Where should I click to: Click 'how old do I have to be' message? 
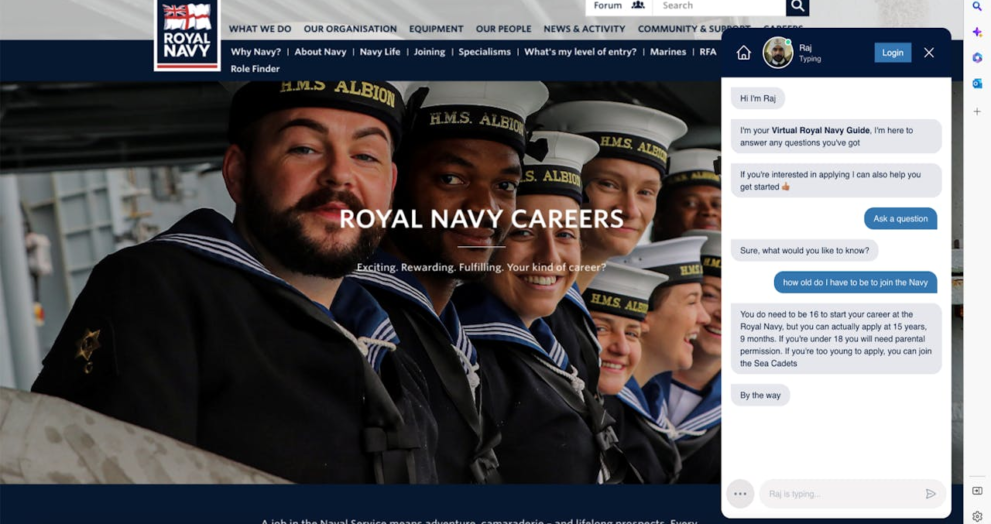click(x=855, y=283)
